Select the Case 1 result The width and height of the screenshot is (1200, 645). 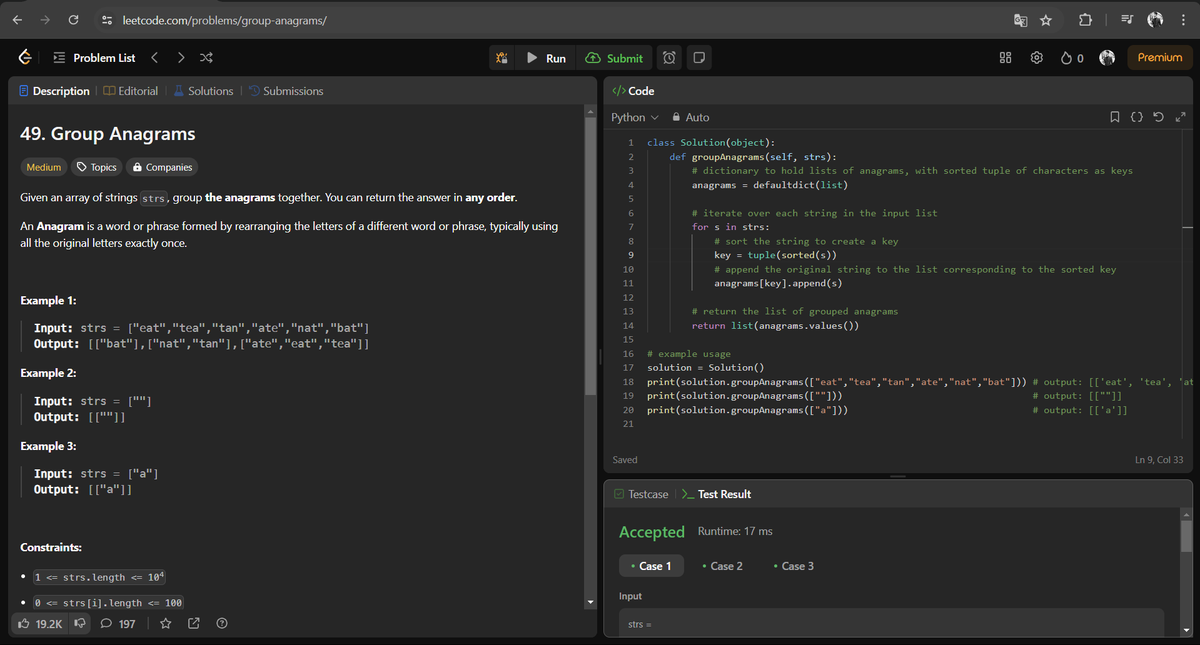[651, 566]
